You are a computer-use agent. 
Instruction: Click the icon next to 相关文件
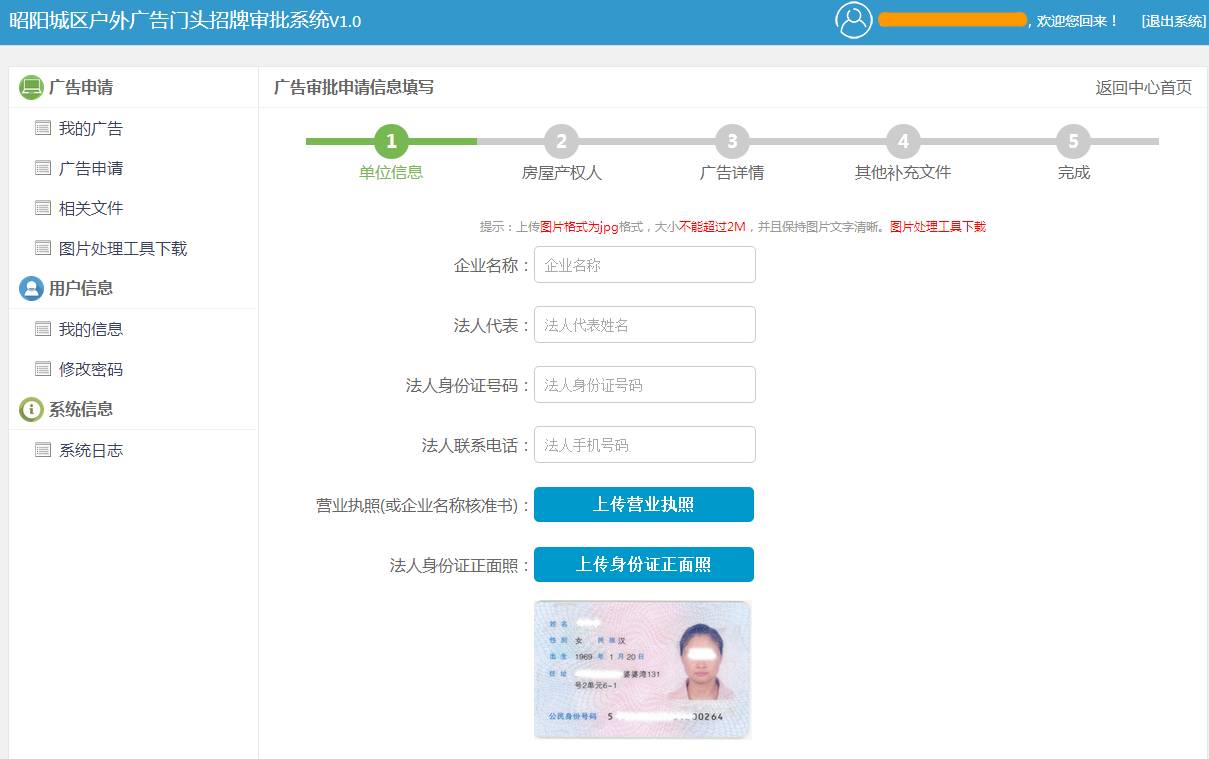point(42,208)
